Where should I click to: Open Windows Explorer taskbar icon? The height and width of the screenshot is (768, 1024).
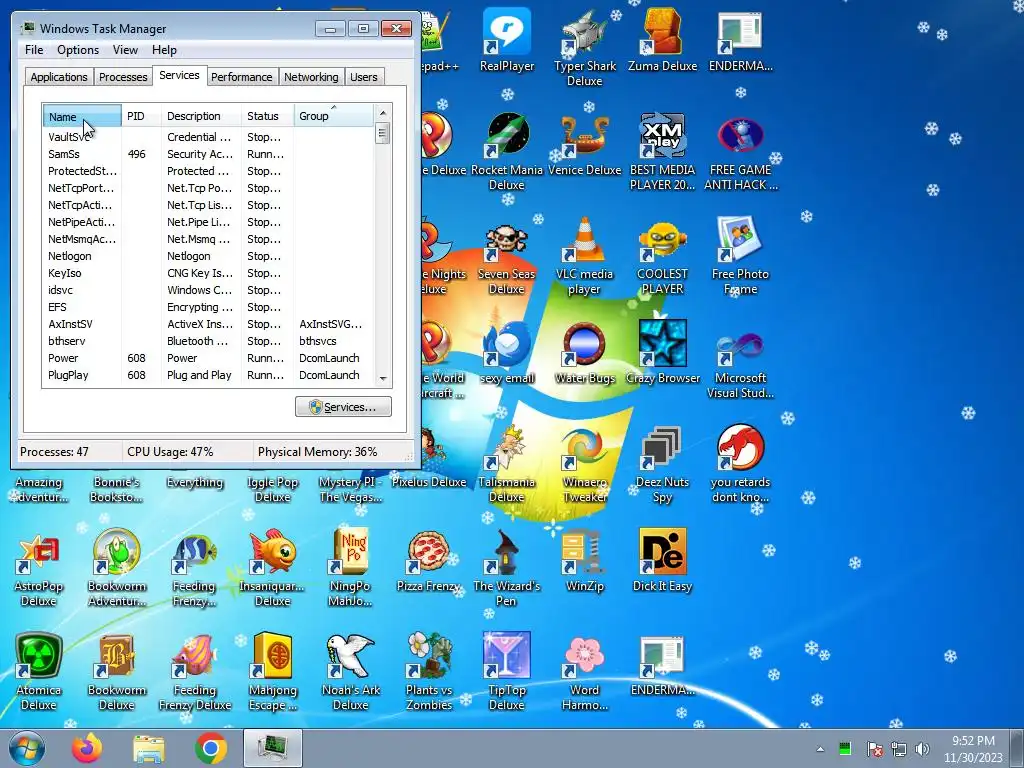coord(149,748)
